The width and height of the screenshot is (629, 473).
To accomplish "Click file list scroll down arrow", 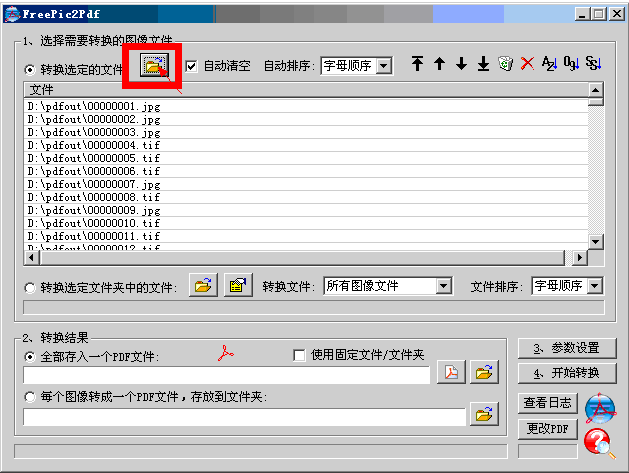I will point(595,242).
